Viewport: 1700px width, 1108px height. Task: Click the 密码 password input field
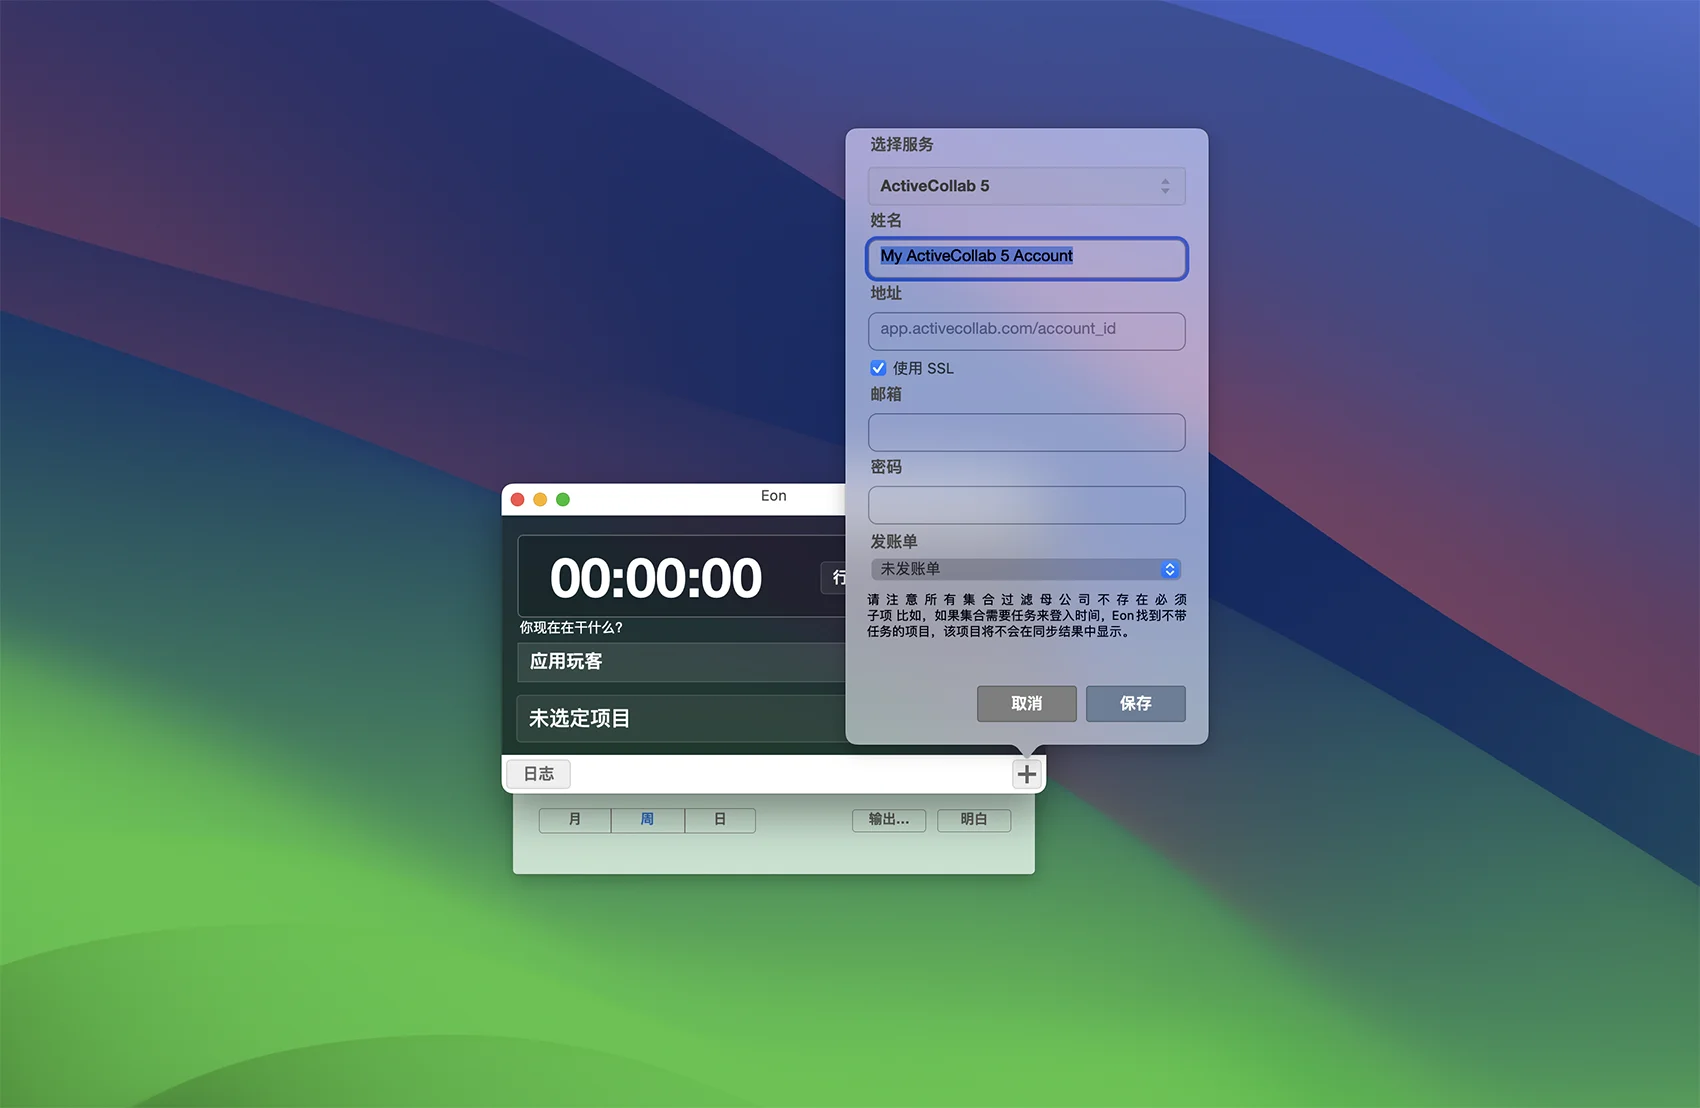(x=1026, y=505)
